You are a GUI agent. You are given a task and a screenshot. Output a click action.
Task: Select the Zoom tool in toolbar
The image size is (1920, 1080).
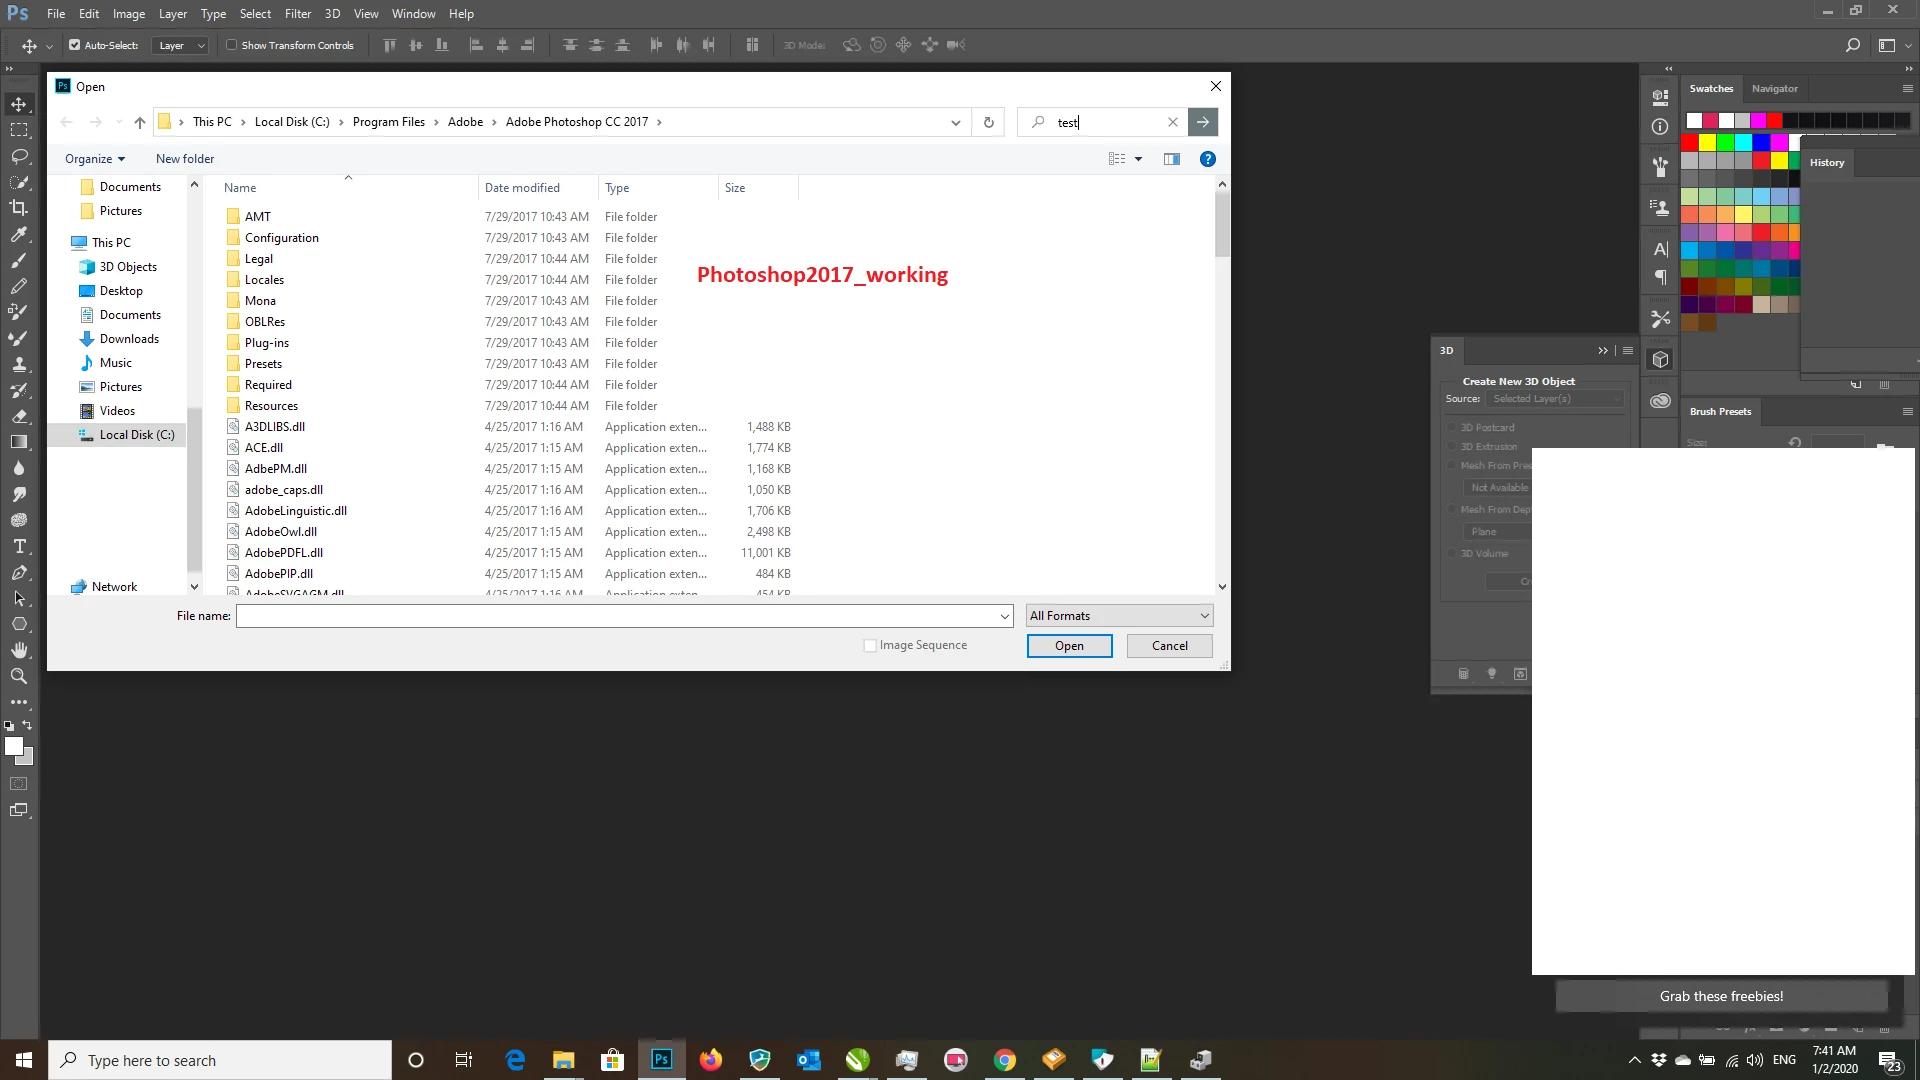19,676
